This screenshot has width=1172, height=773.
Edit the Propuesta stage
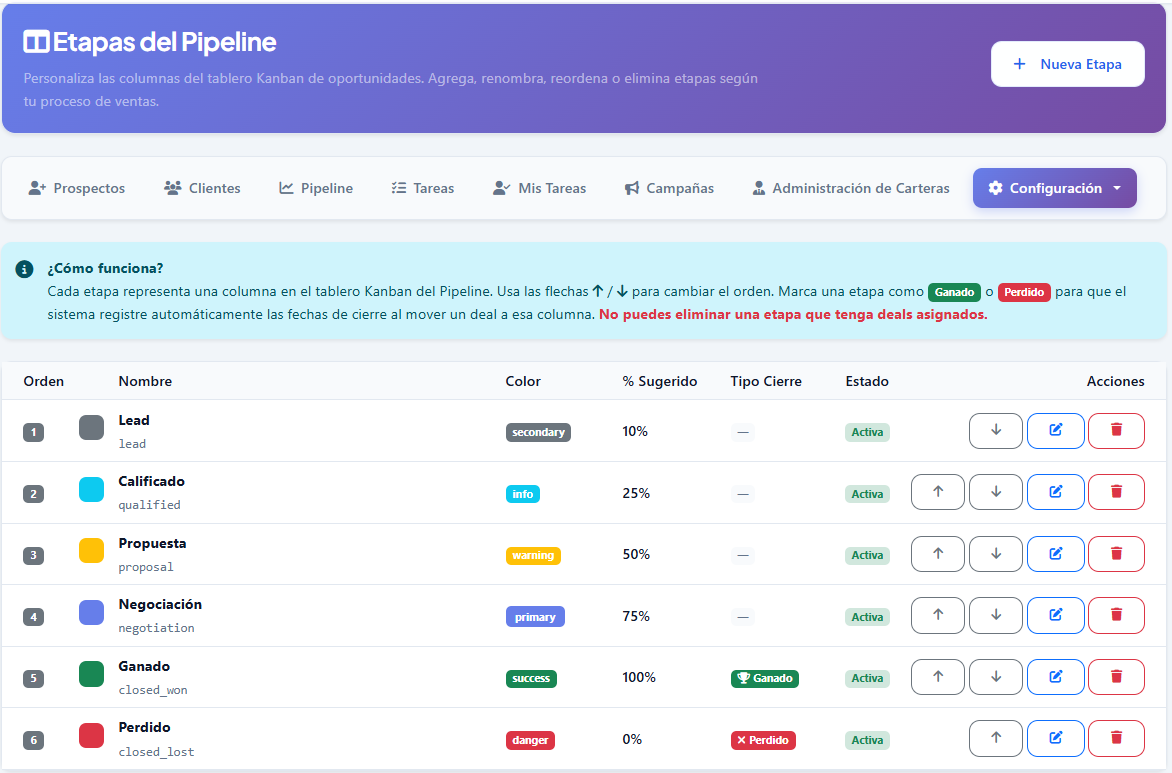(1055, 554)
